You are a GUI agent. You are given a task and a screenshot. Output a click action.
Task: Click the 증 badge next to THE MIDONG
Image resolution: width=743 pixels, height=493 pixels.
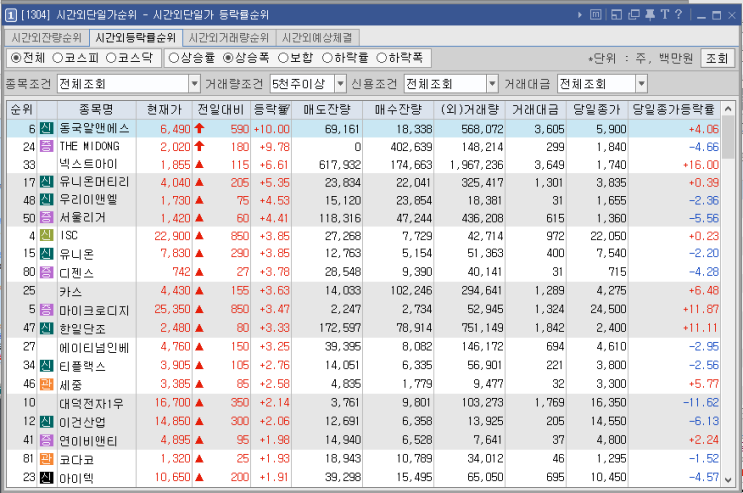click(x=46, y=146)
